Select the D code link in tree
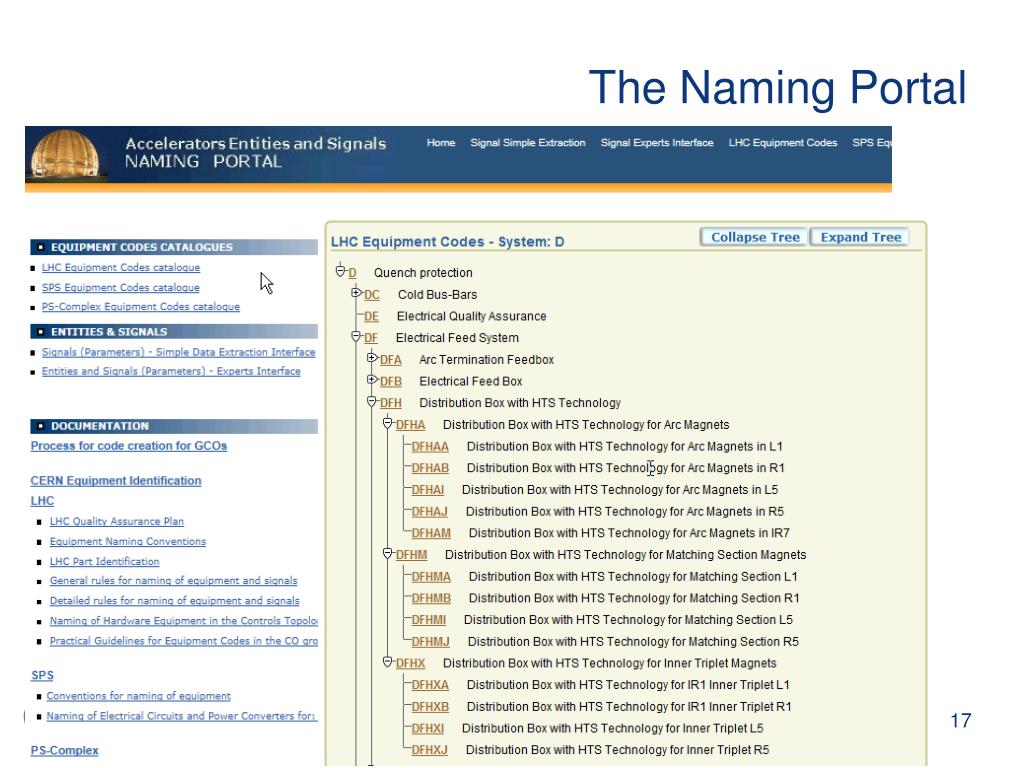 pos(353,273)
